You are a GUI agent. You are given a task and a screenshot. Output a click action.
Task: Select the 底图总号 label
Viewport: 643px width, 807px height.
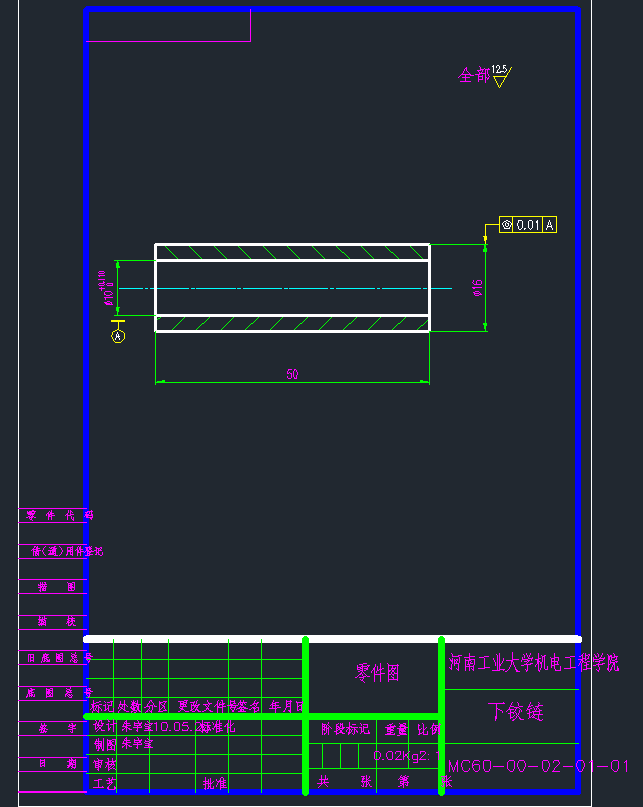click(60, 693)
